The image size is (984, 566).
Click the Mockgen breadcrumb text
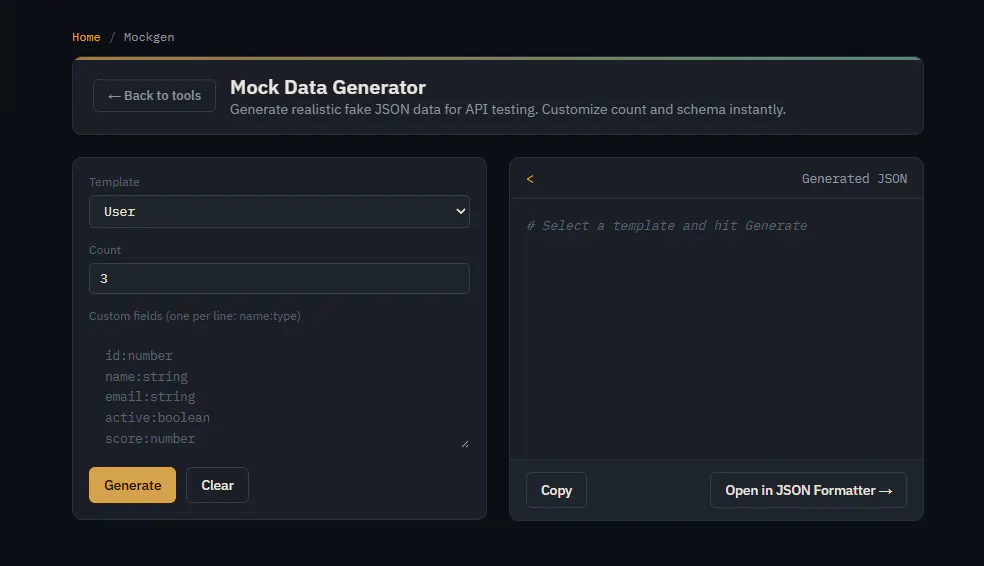coord(149,37)
